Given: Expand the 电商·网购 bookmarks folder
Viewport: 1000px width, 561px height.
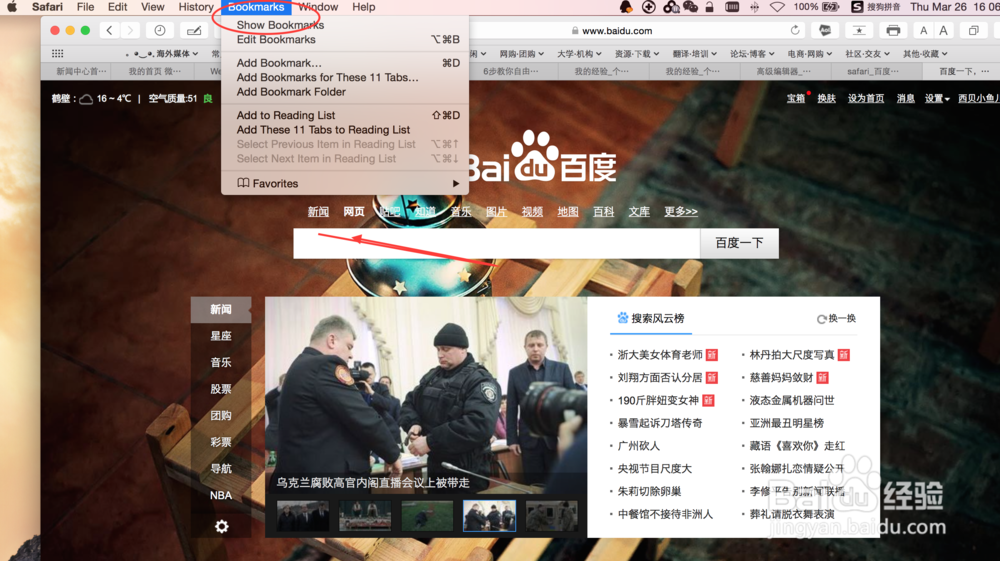Looking at the screenshot, I should click(810, 54).
